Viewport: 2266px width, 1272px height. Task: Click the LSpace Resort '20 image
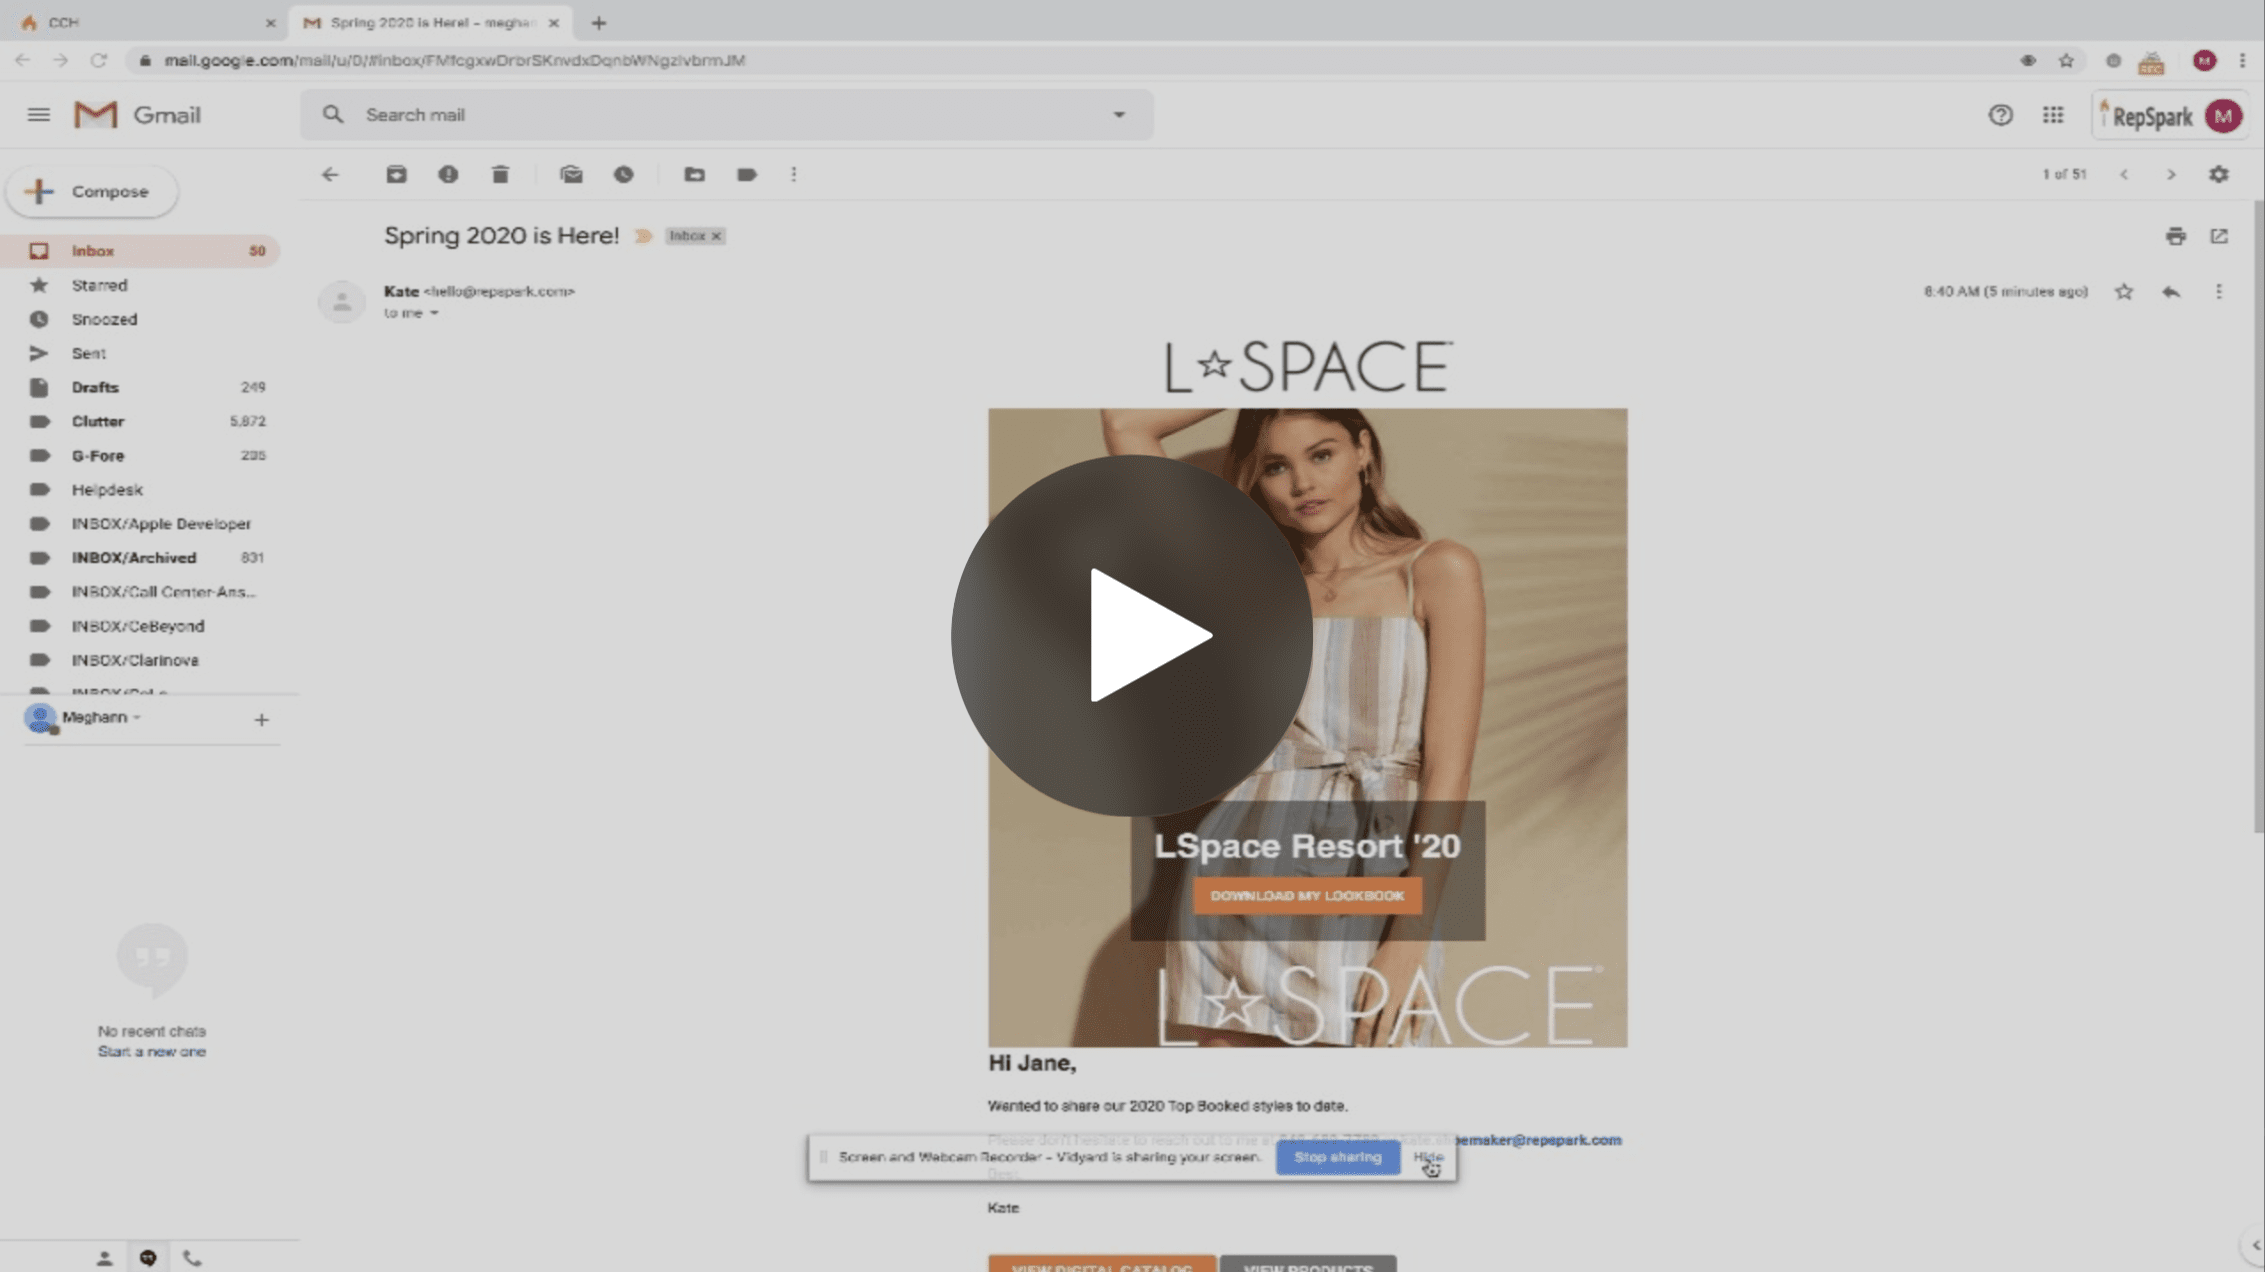pos(1307,727)
